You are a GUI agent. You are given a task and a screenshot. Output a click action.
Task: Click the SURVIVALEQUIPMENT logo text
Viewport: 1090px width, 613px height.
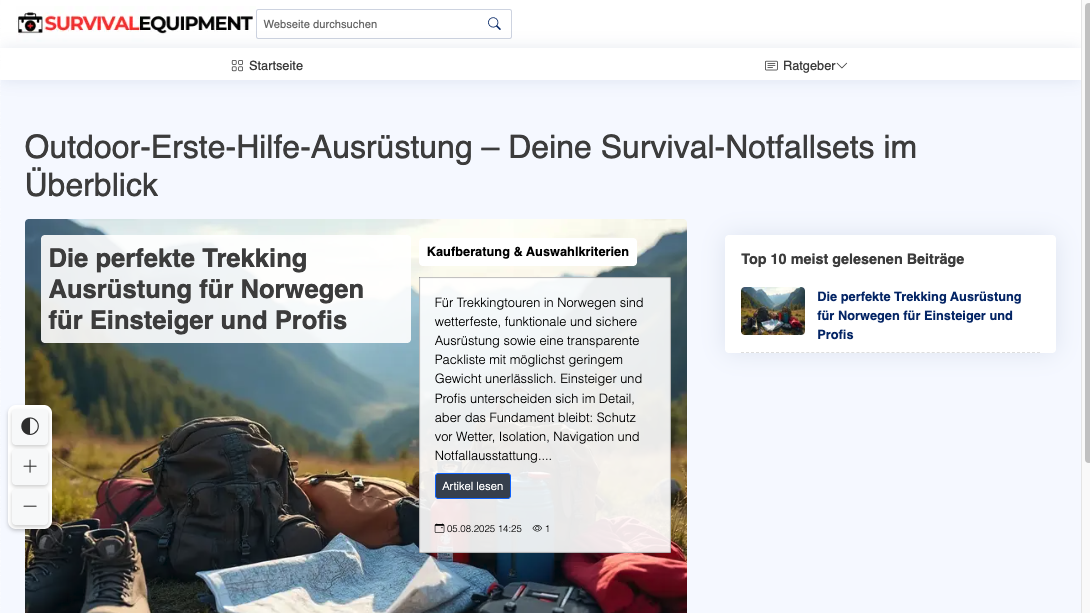coord(148,23)
